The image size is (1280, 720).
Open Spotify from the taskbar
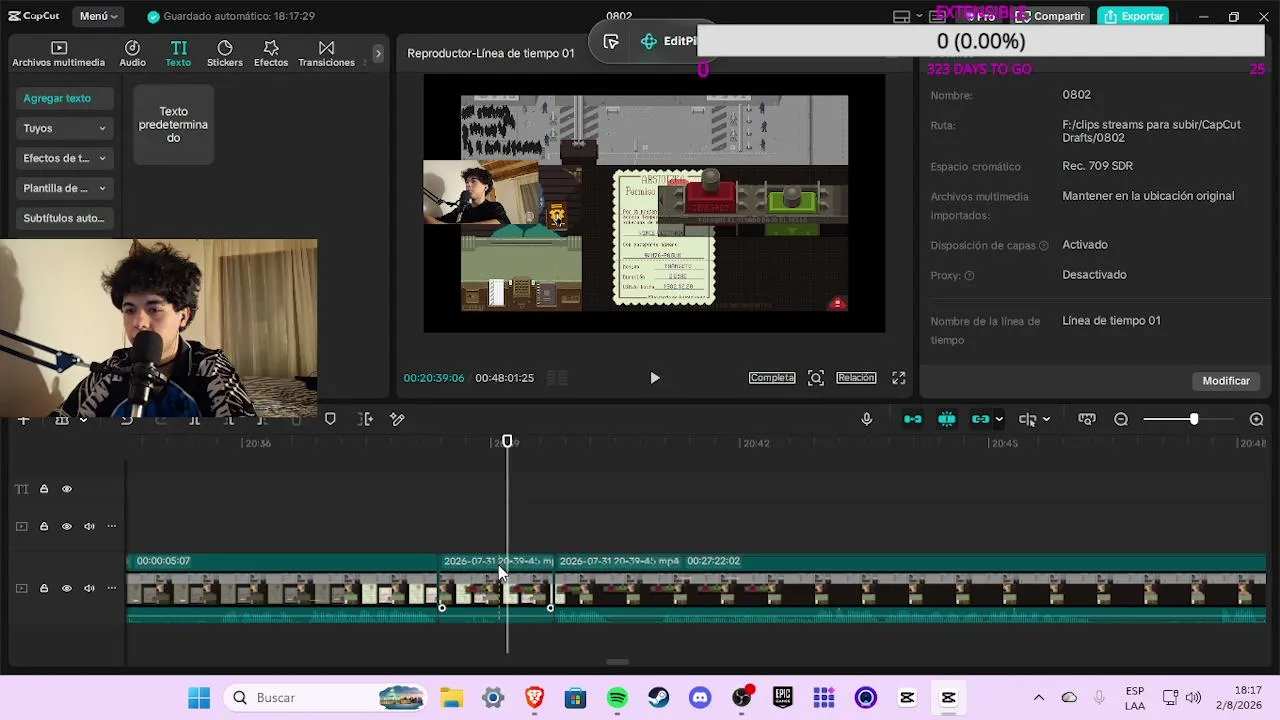tap(617, 698)
